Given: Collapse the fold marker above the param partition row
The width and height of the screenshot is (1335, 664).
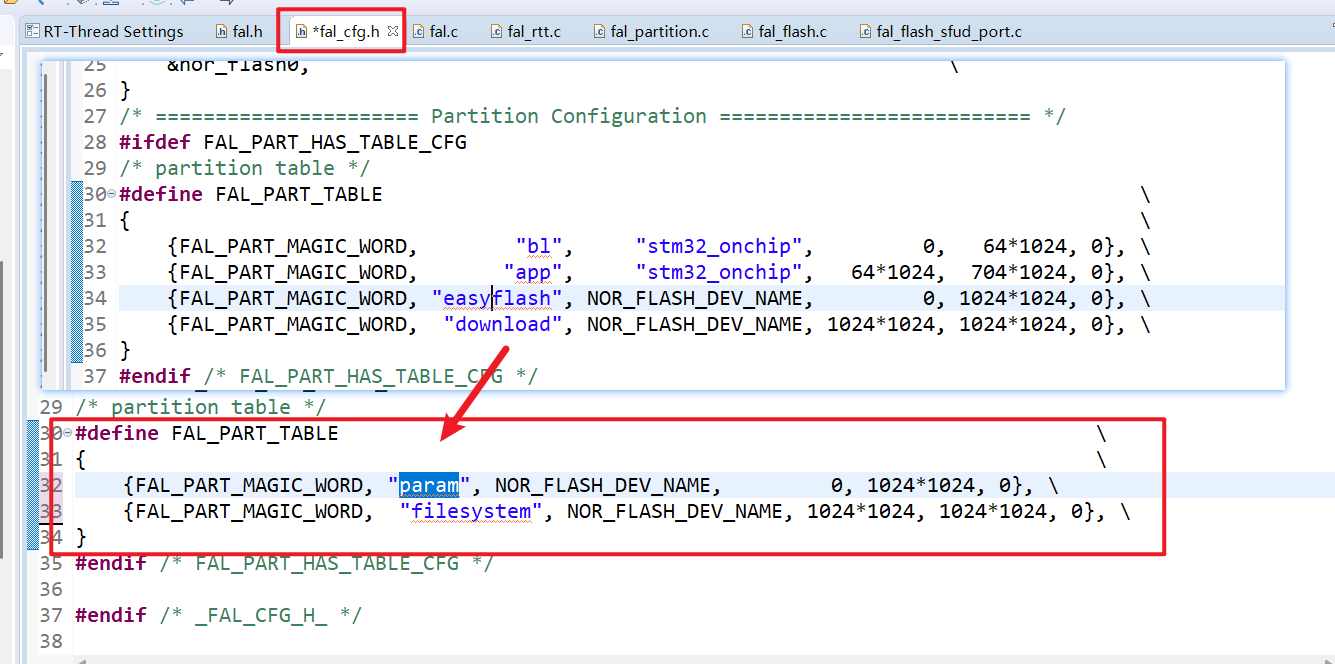Looking at the screenshot, I should pos(68,433).
